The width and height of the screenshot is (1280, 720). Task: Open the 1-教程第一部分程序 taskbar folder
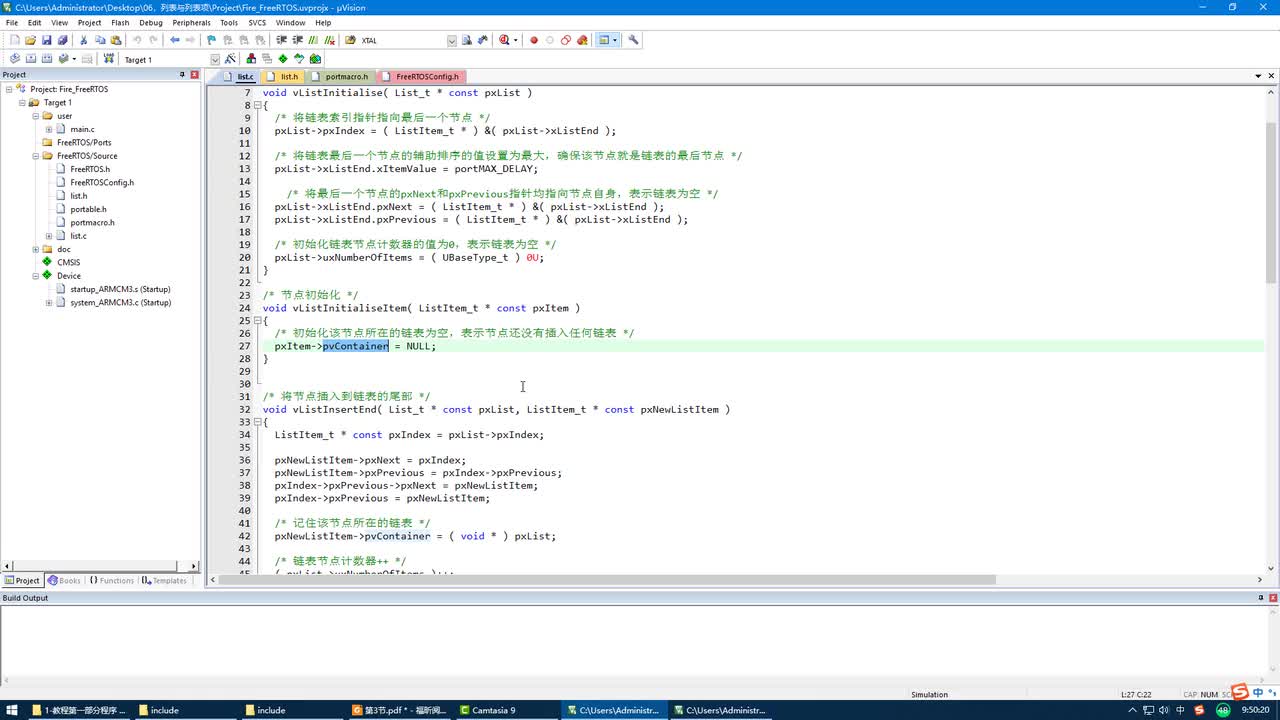click(80, 710)
